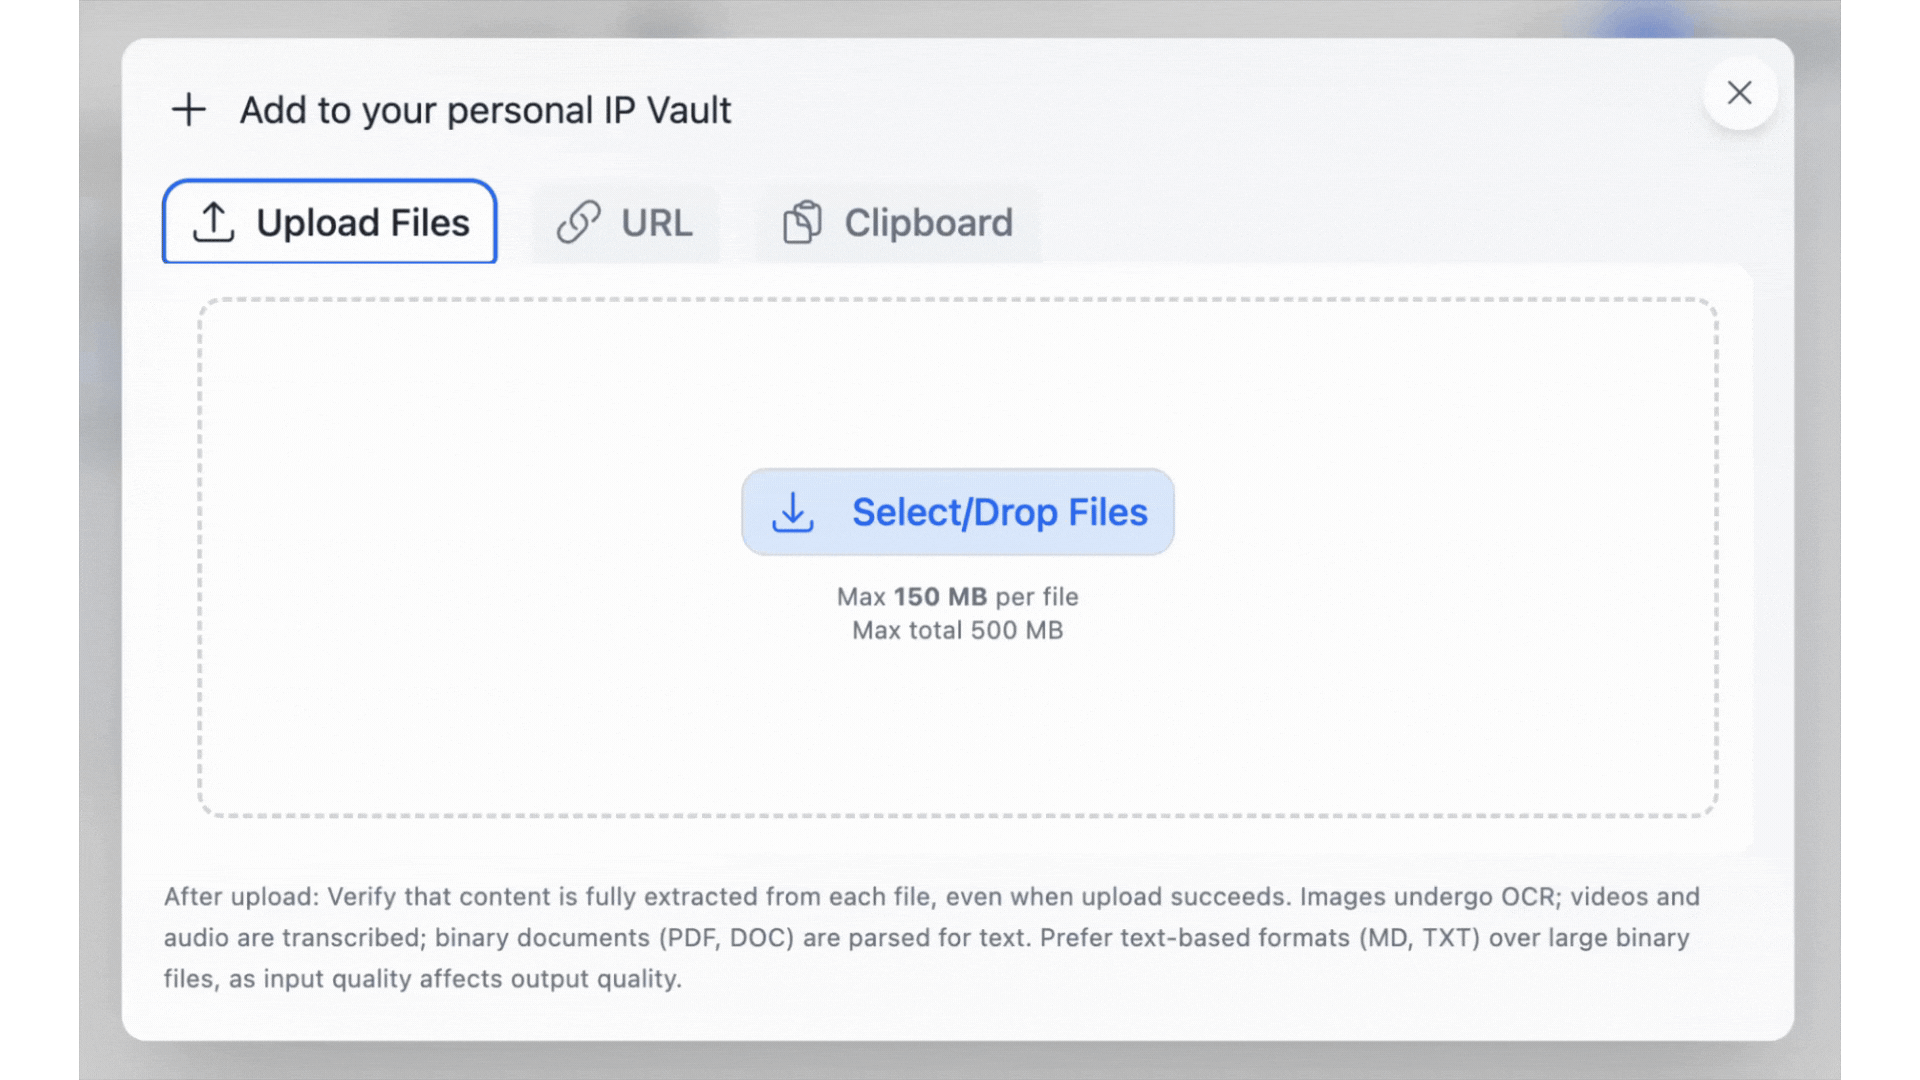
Task: Click the clipboard icon beside Clipboard label
Action: (804, 221)
